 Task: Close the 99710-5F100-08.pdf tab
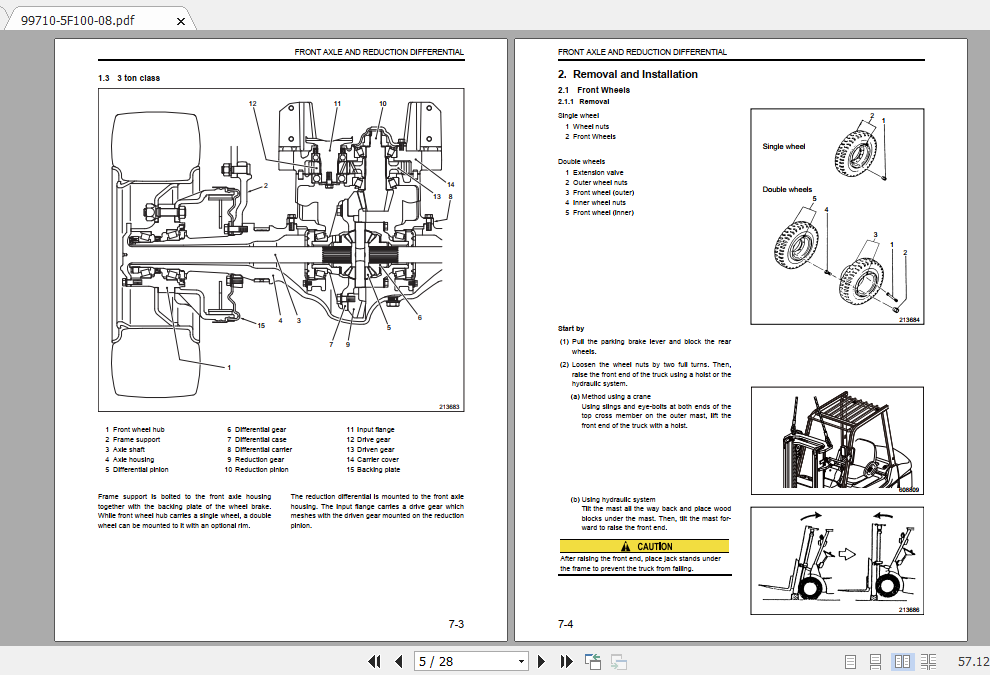181,19
